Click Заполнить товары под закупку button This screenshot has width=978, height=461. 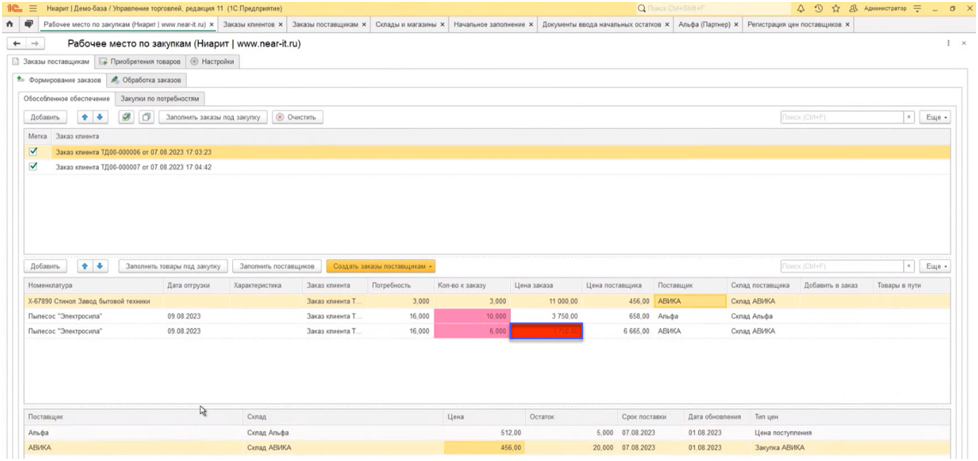(x=173, y=266)
